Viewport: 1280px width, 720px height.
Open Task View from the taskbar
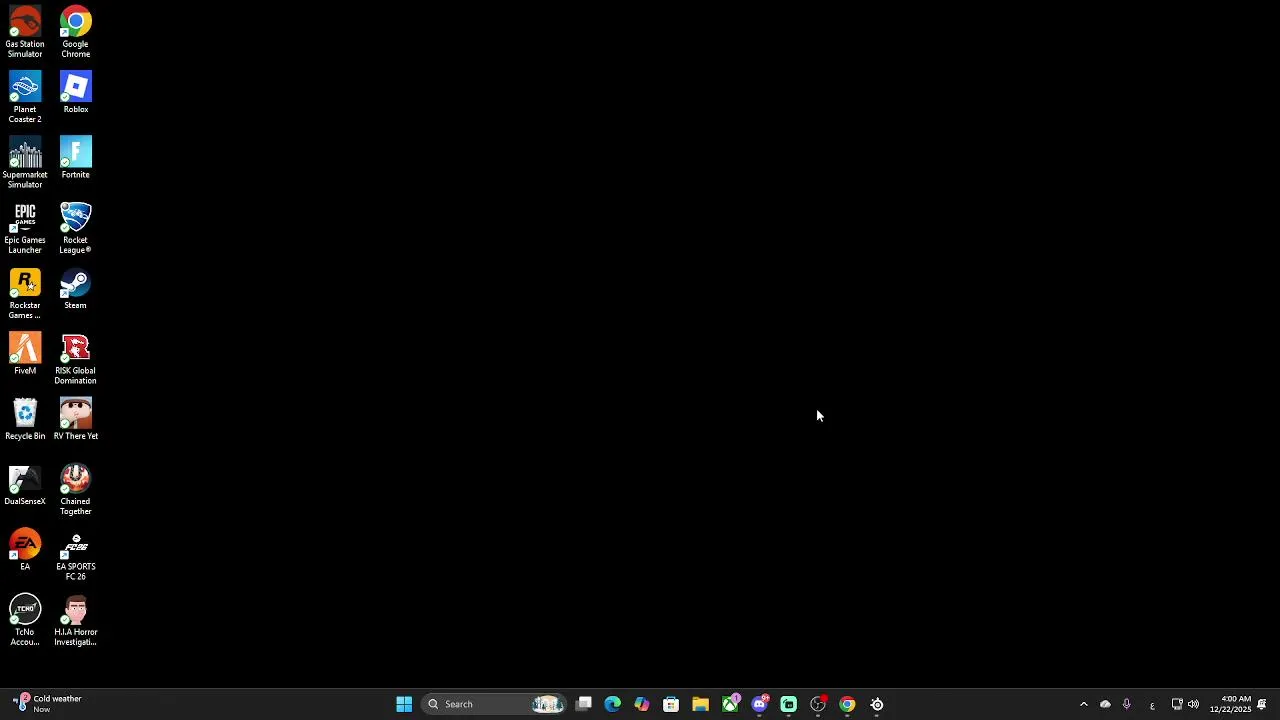[x=584, y=704]
